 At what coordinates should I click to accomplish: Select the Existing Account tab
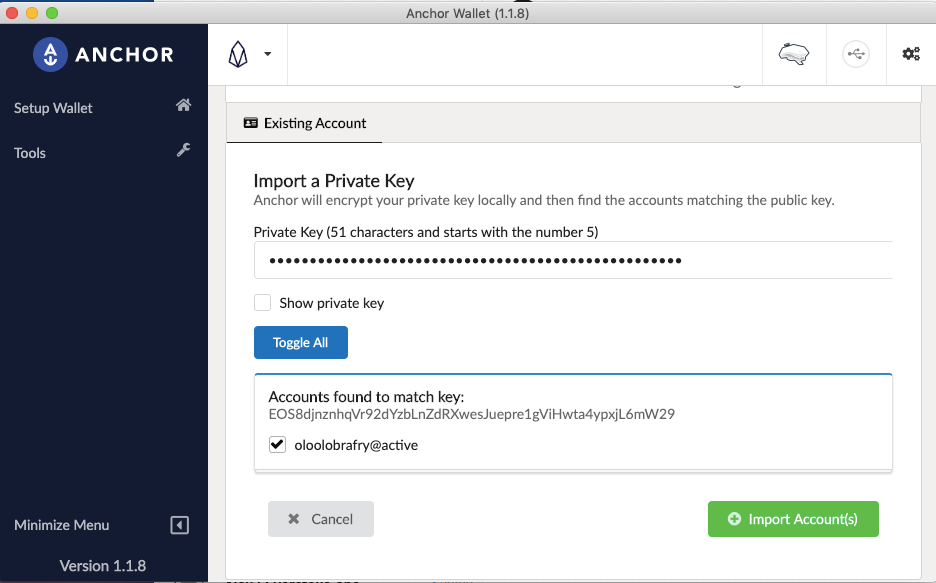click(x=304, y=123)
